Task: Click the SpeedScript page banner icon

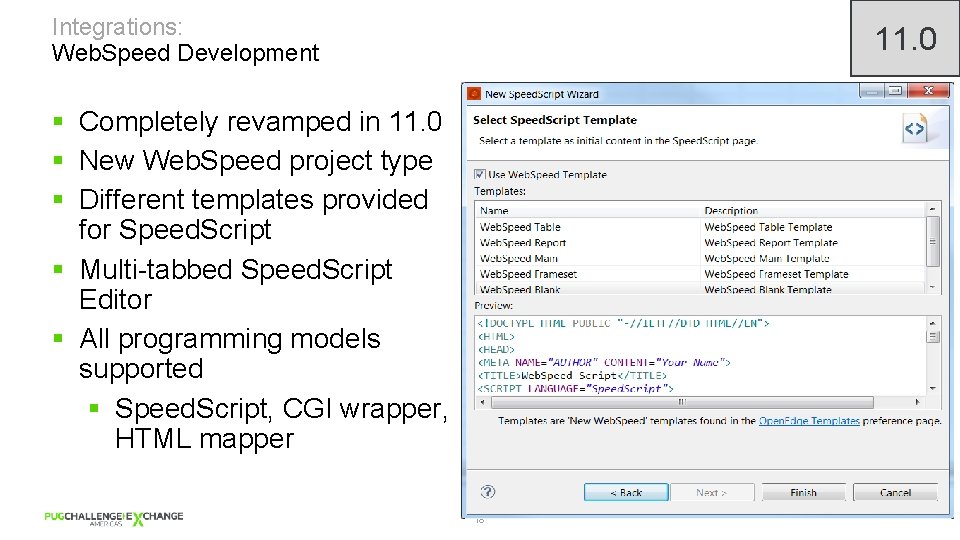Action: (915, 129)
